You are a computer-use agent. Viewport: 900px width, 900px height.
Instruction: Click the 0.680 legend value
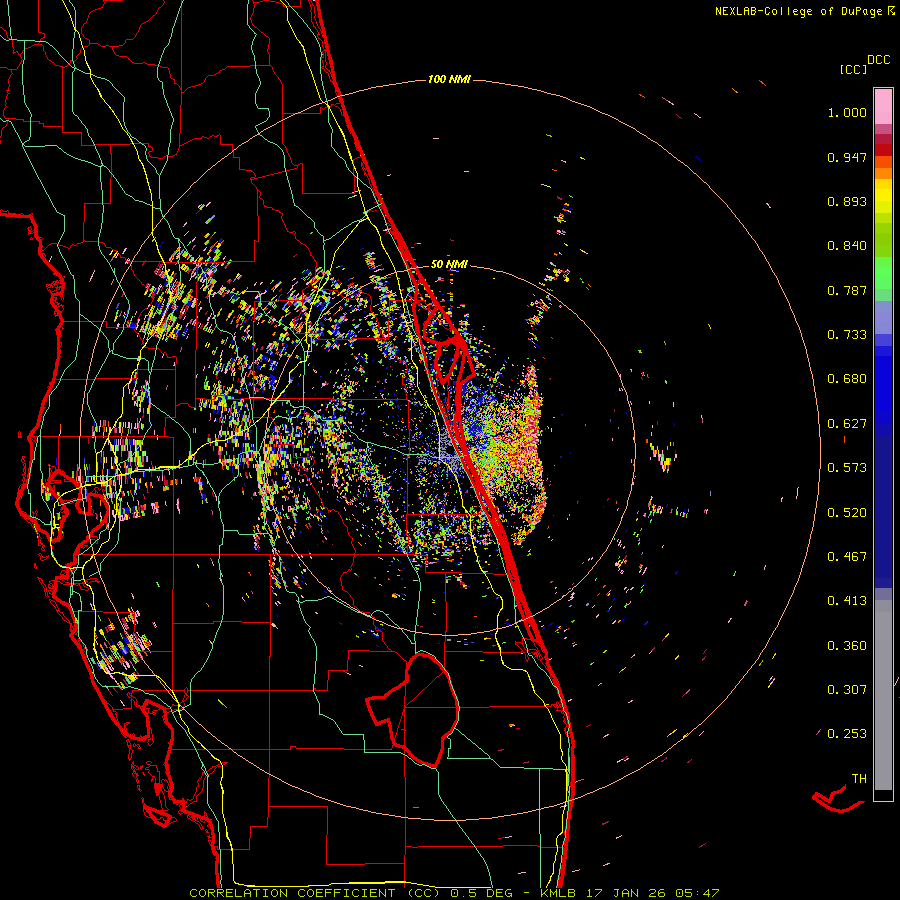coord(847,379)
